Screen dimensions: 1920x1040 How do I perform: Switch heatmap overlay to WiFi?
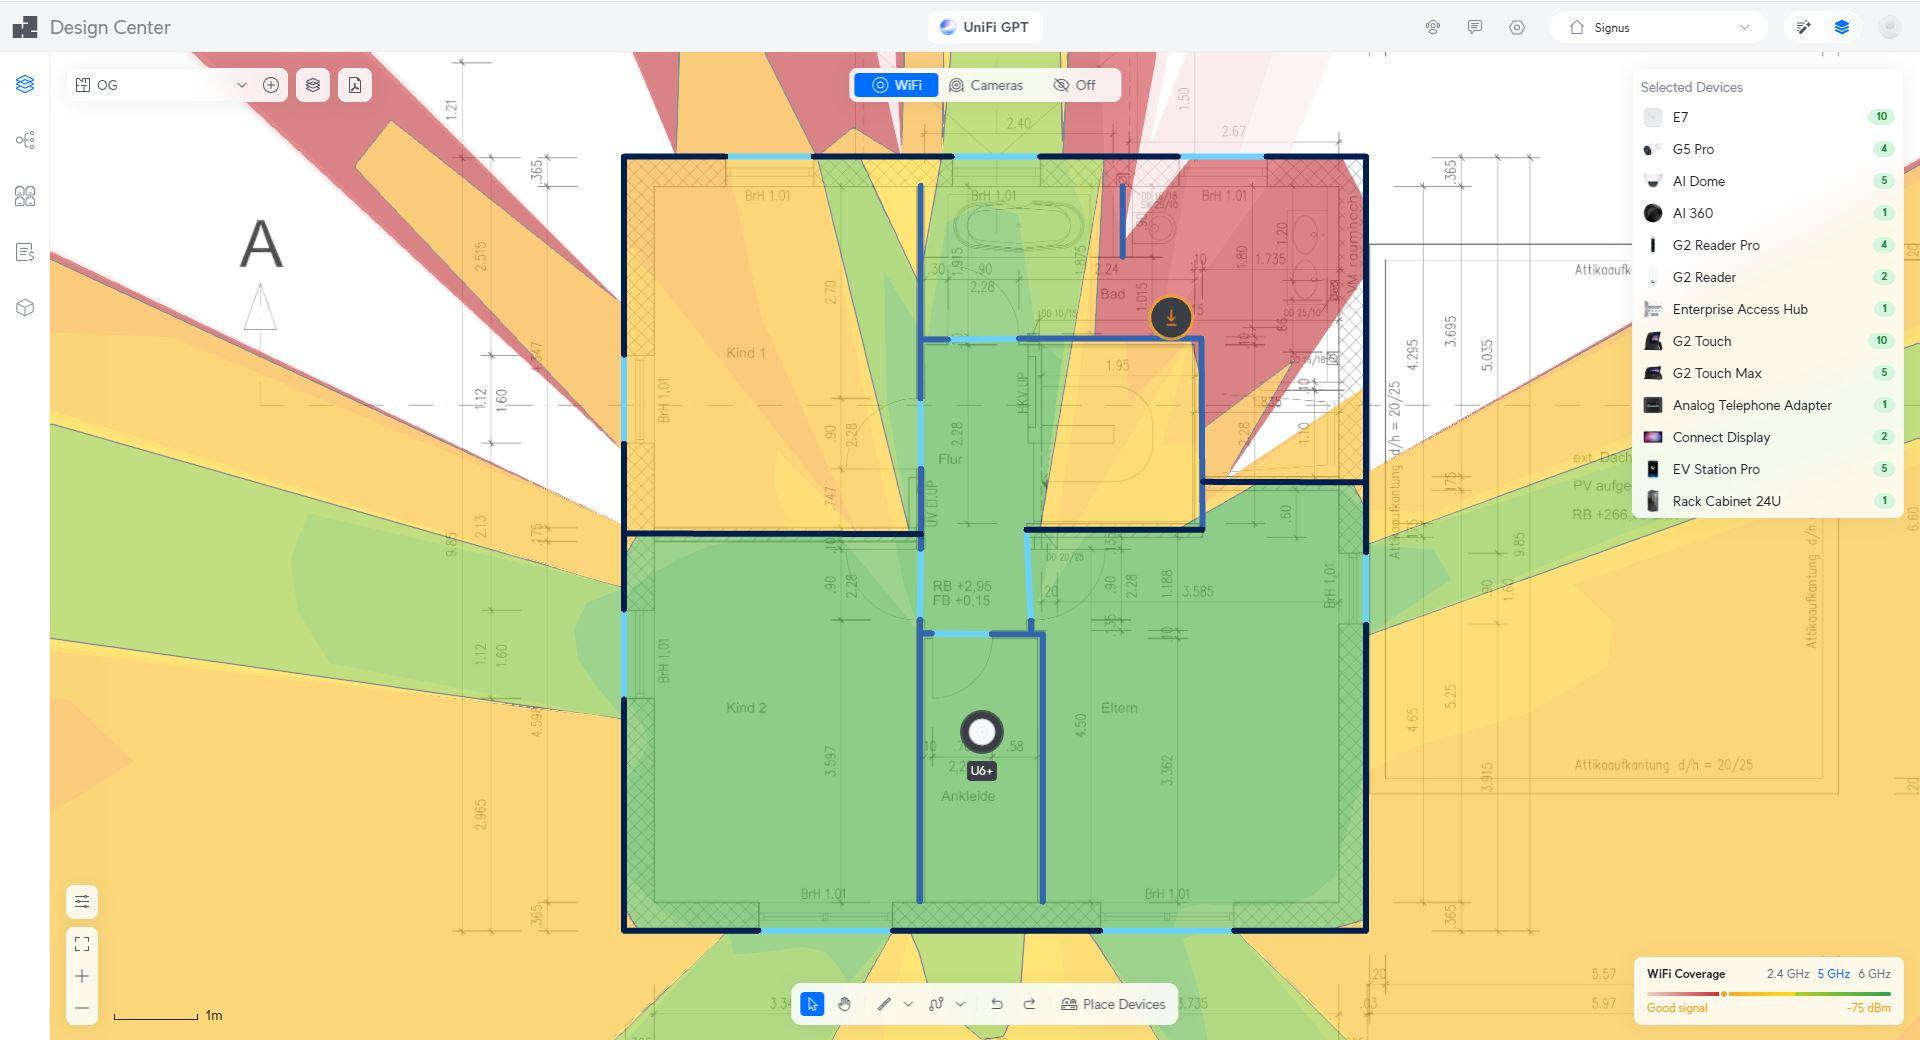[896, 85]
